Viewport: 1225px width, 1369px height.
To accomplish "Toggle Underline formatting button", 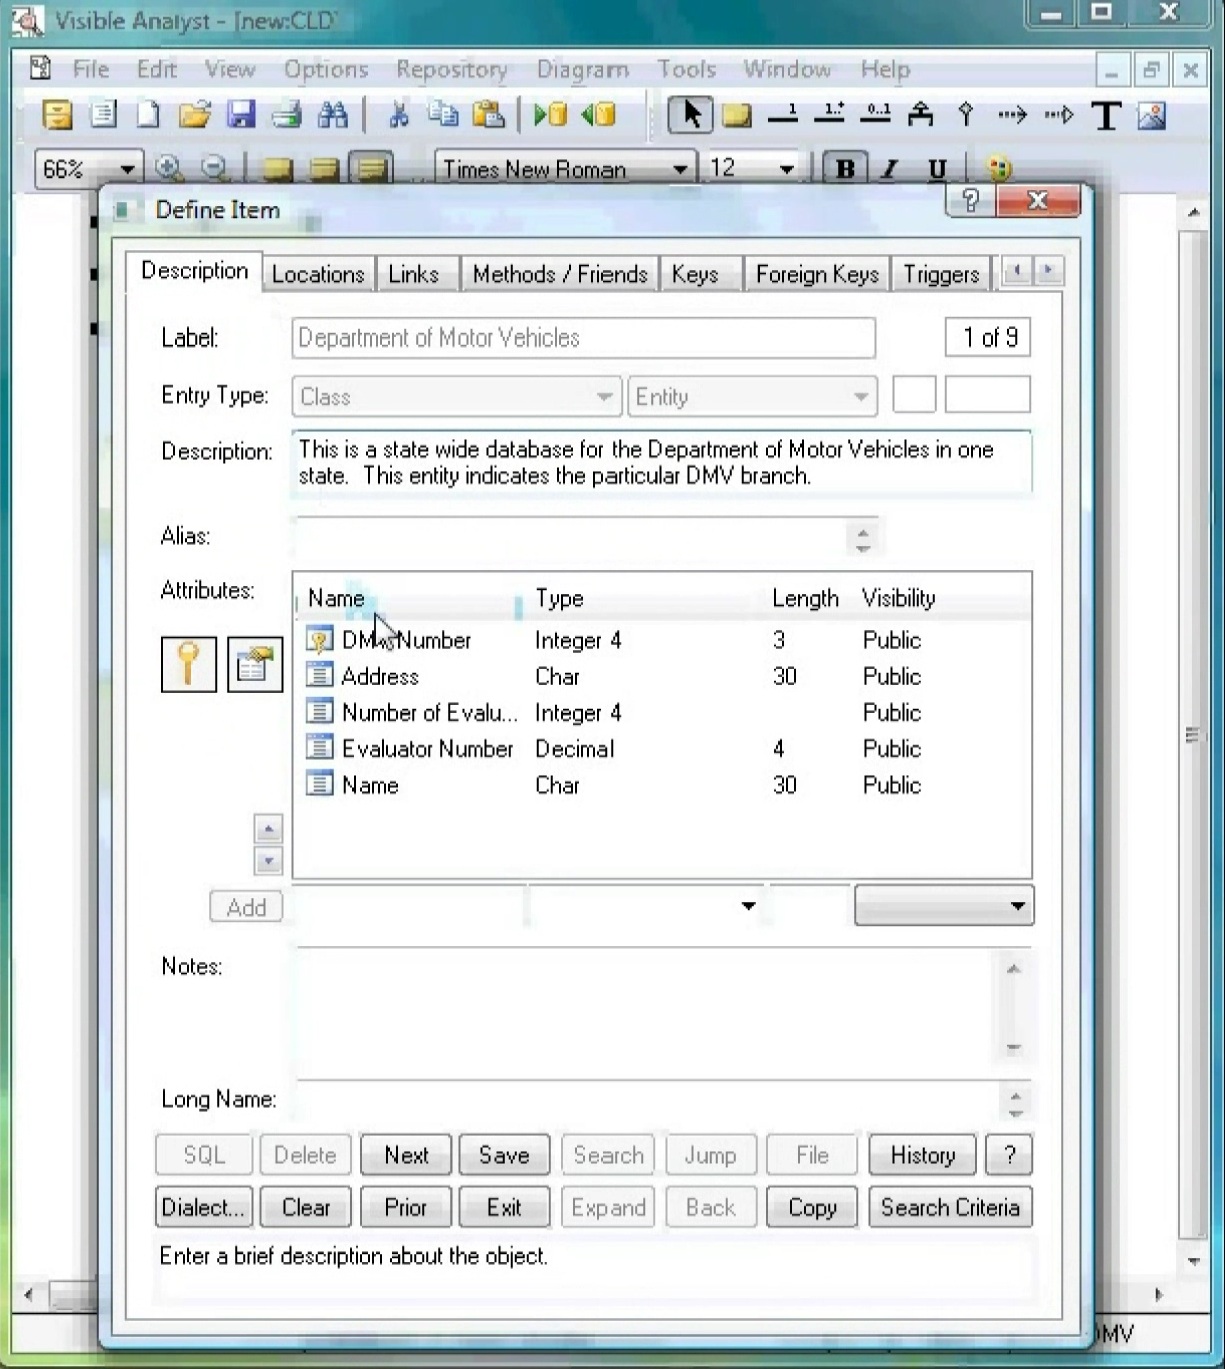I will tap(936, 169).
